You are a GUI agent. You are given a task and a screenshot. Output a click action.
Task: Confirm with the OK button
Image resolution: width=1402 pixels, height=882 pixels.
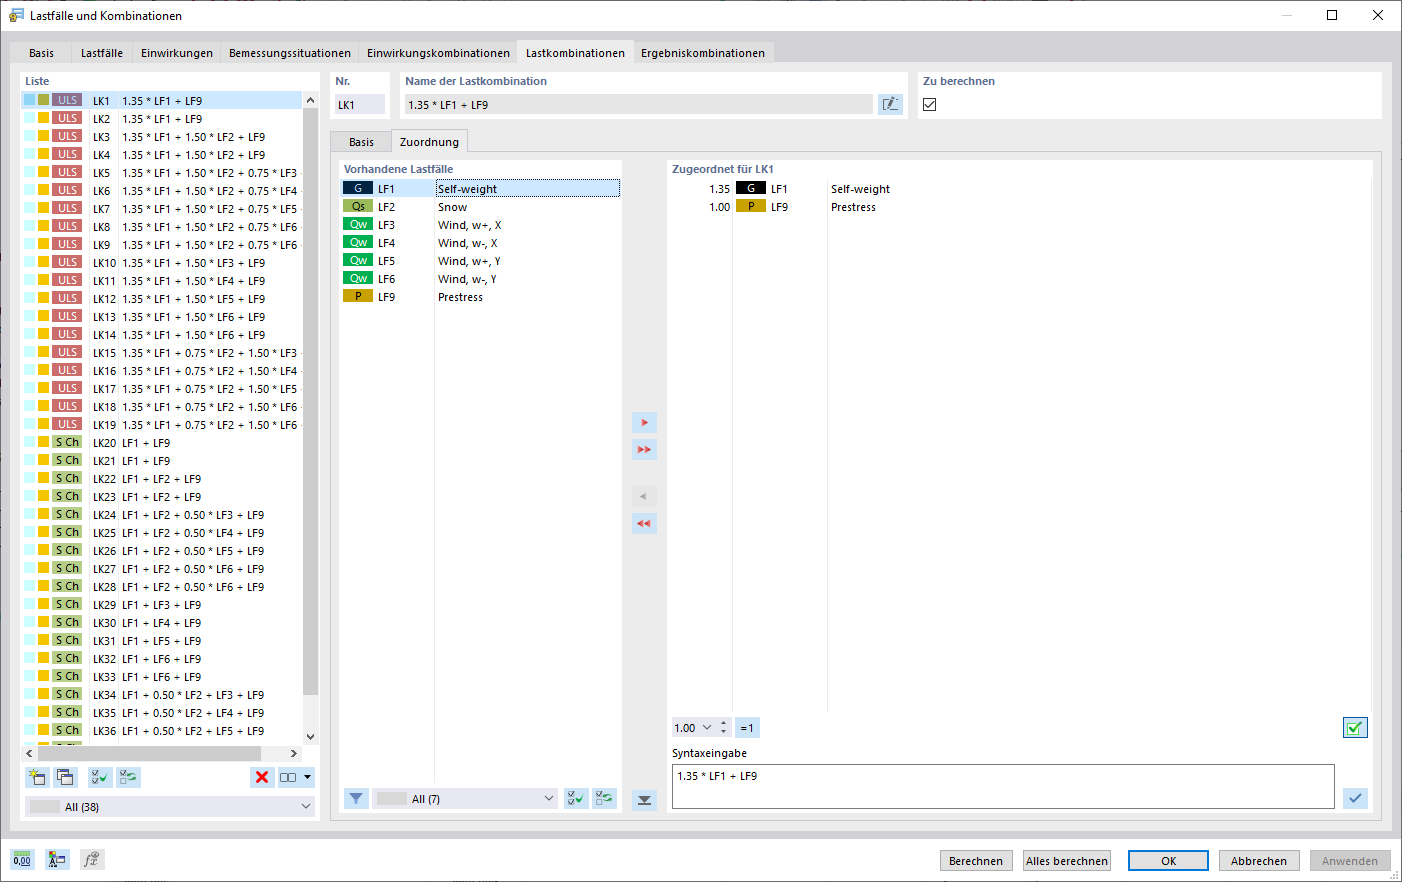tap(1168, 861)
